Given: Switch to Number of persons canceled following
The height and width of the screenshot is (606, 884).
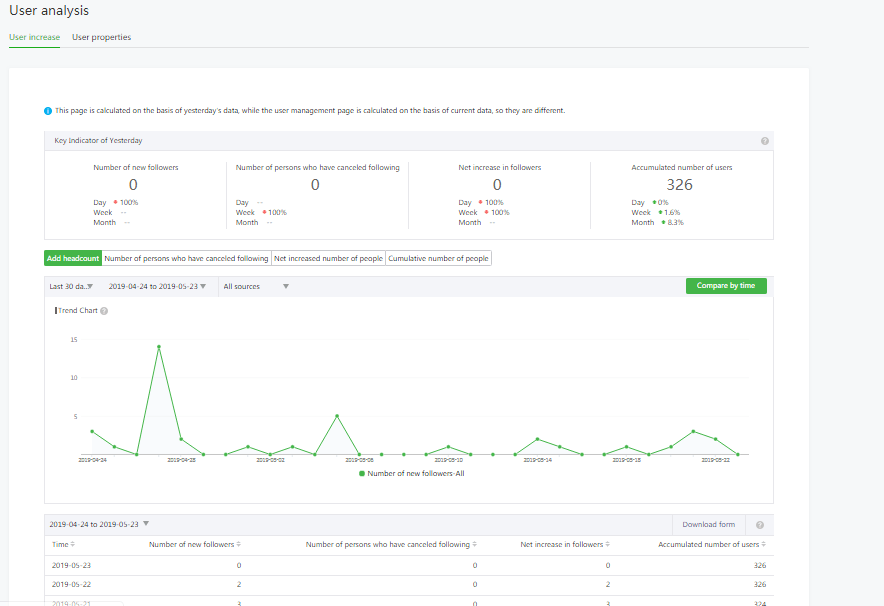Looking at the screenshot, I should 186,258.
